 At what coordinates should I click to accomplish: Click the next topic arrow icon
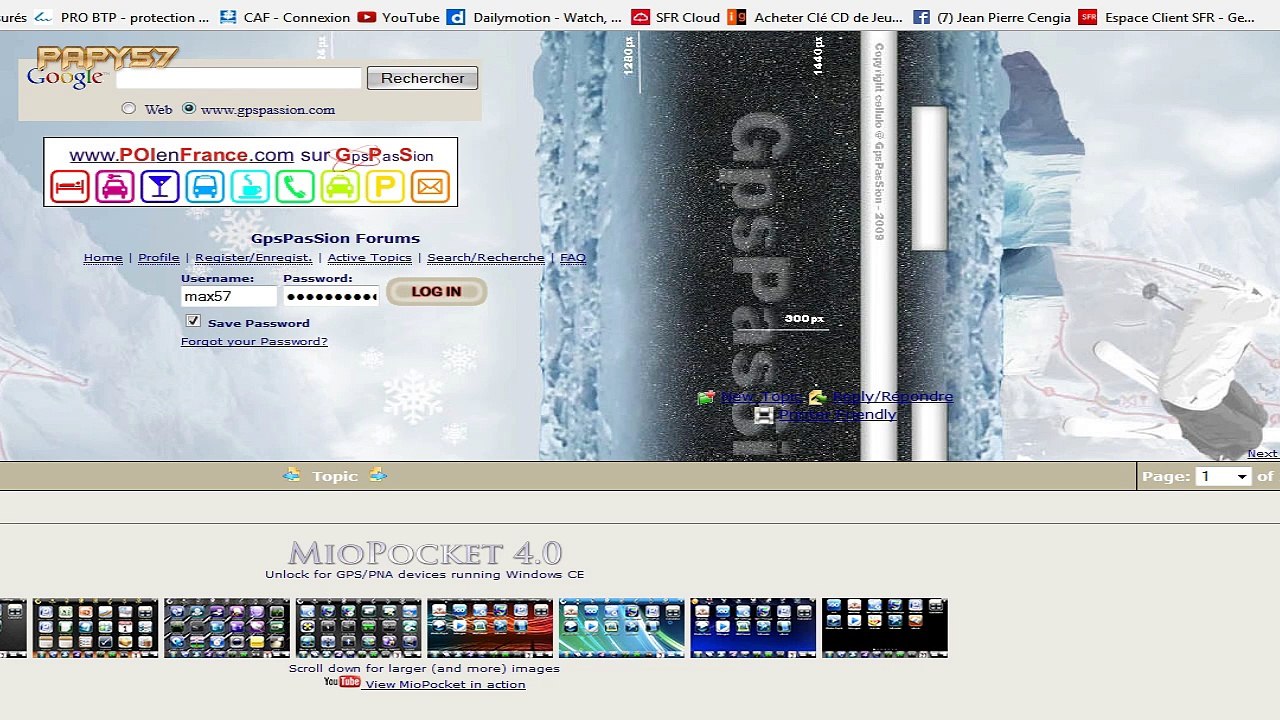(378, 475)
